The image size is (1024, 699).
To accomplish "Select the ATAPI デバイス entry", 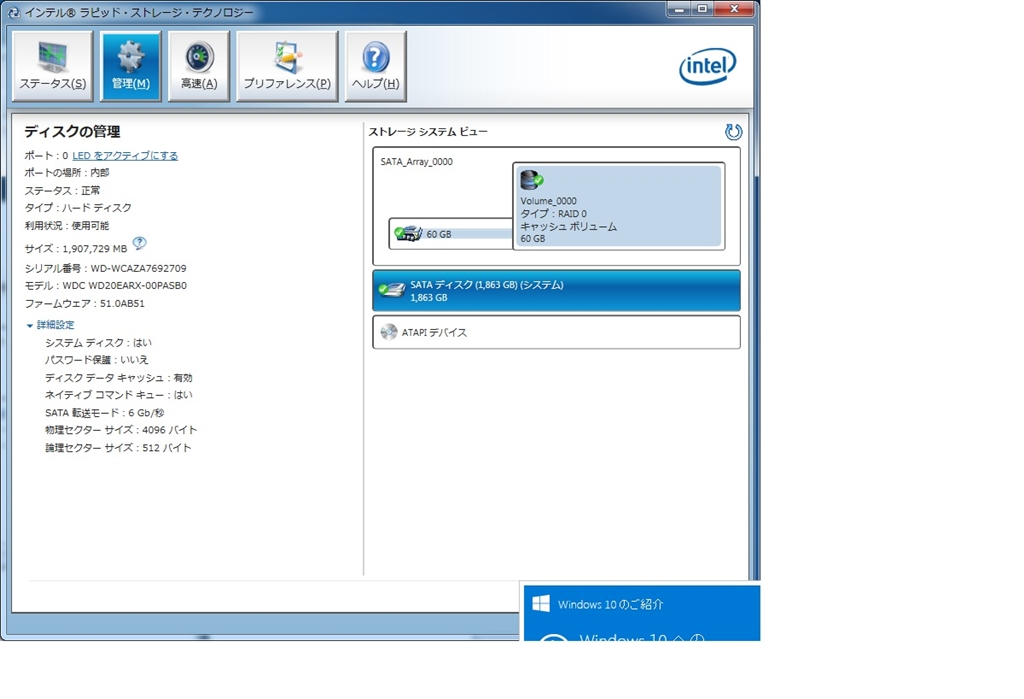I will [x=556, y=332].
